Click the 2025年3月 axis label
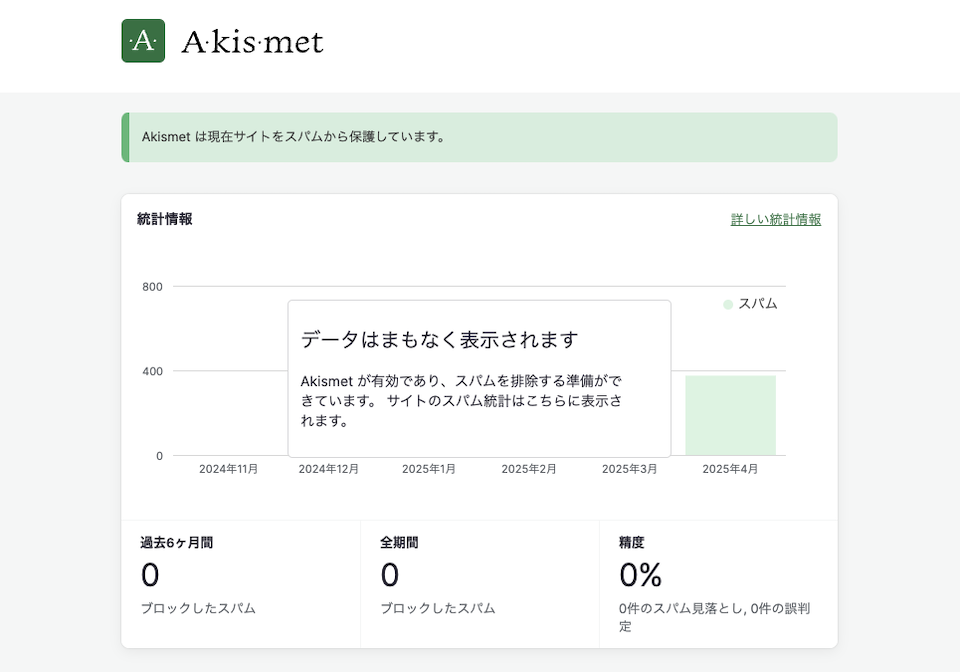The image size is (960, 672). point(629,469)
